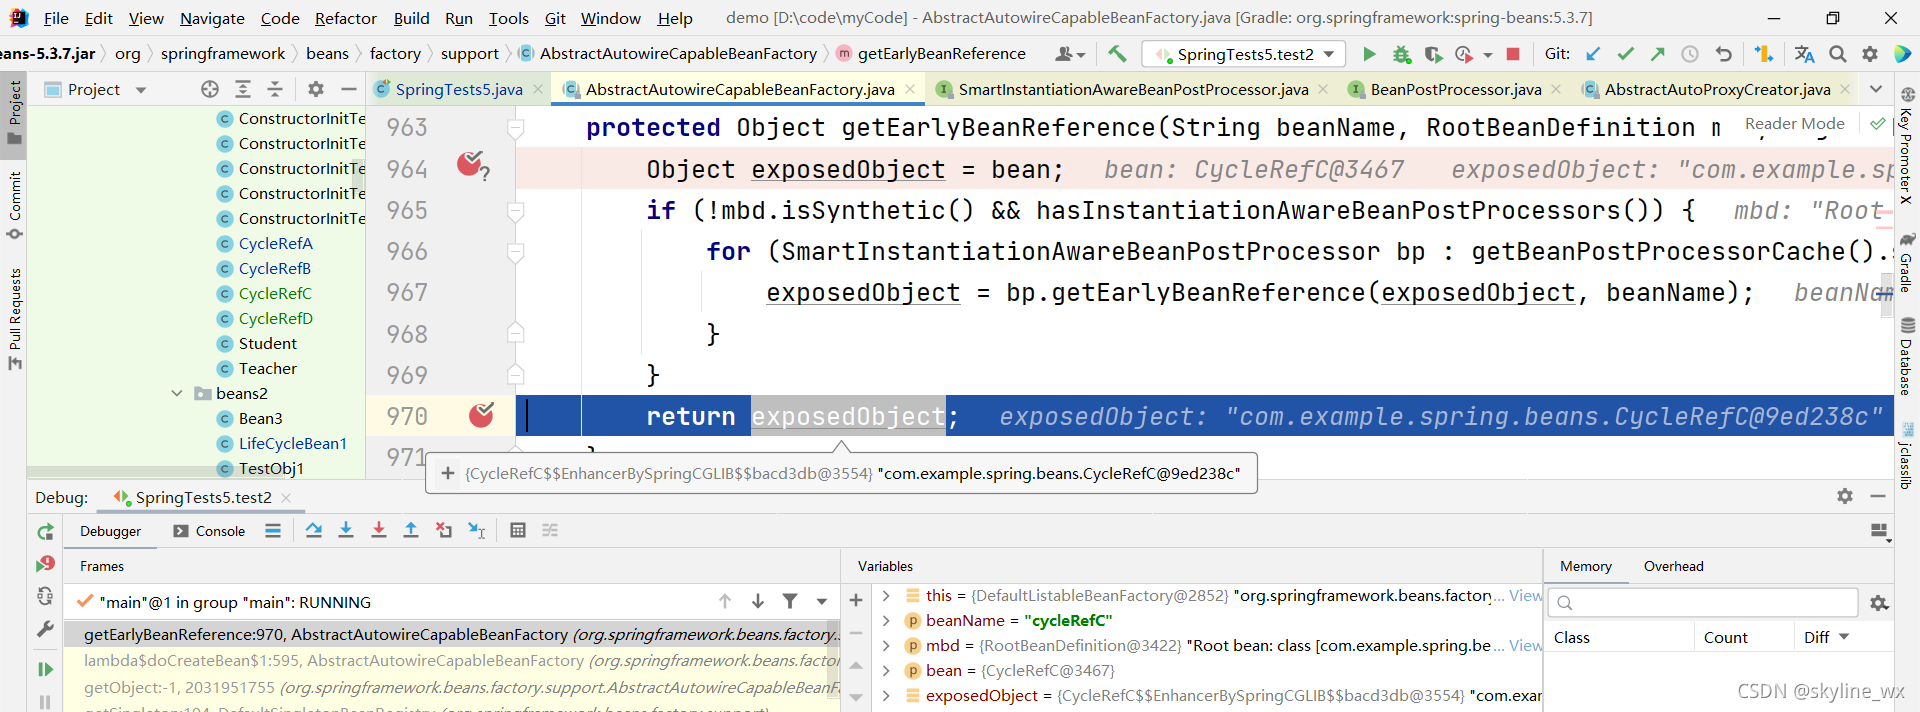
Task: Show hidden editor tabs chevron
Action: click(1876, 89)
